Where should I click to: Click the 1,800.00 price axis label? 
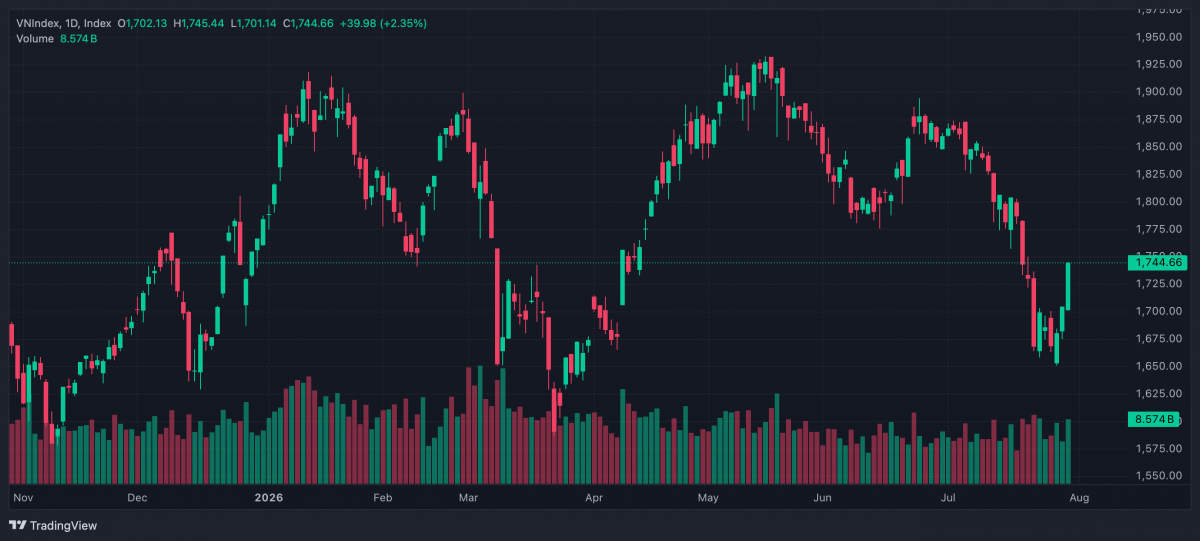coord(1161,201)
